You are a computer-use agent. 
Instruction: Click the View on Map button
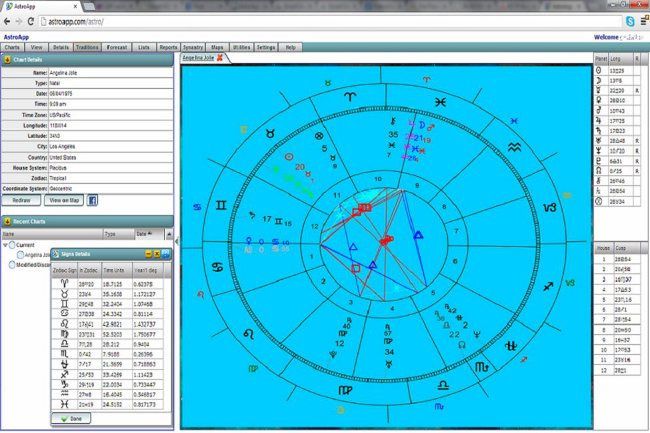[x=62, y=200]
